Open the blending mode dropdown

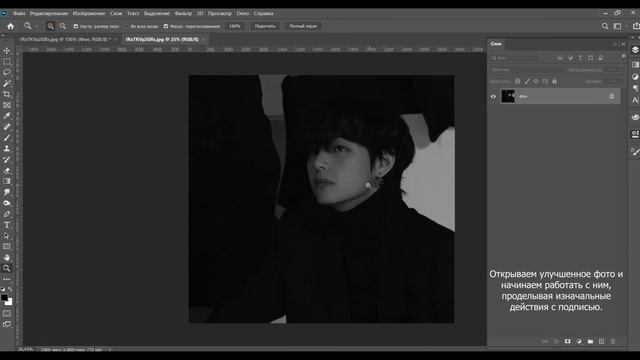pyautogui.click(x=527, y=70)
